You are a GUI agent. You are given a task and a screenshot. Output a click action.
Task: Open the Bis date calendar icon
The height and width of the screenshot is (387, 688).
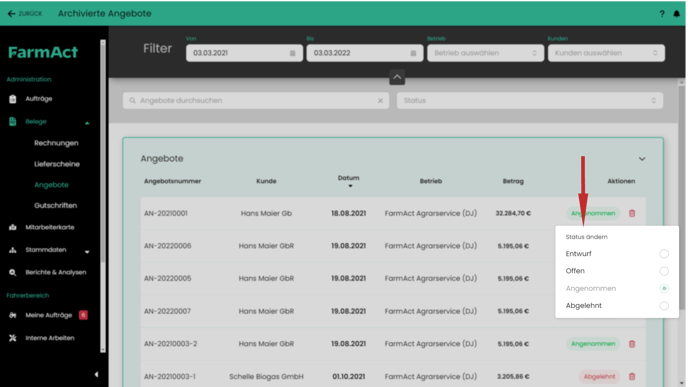(x=413, y=53)
